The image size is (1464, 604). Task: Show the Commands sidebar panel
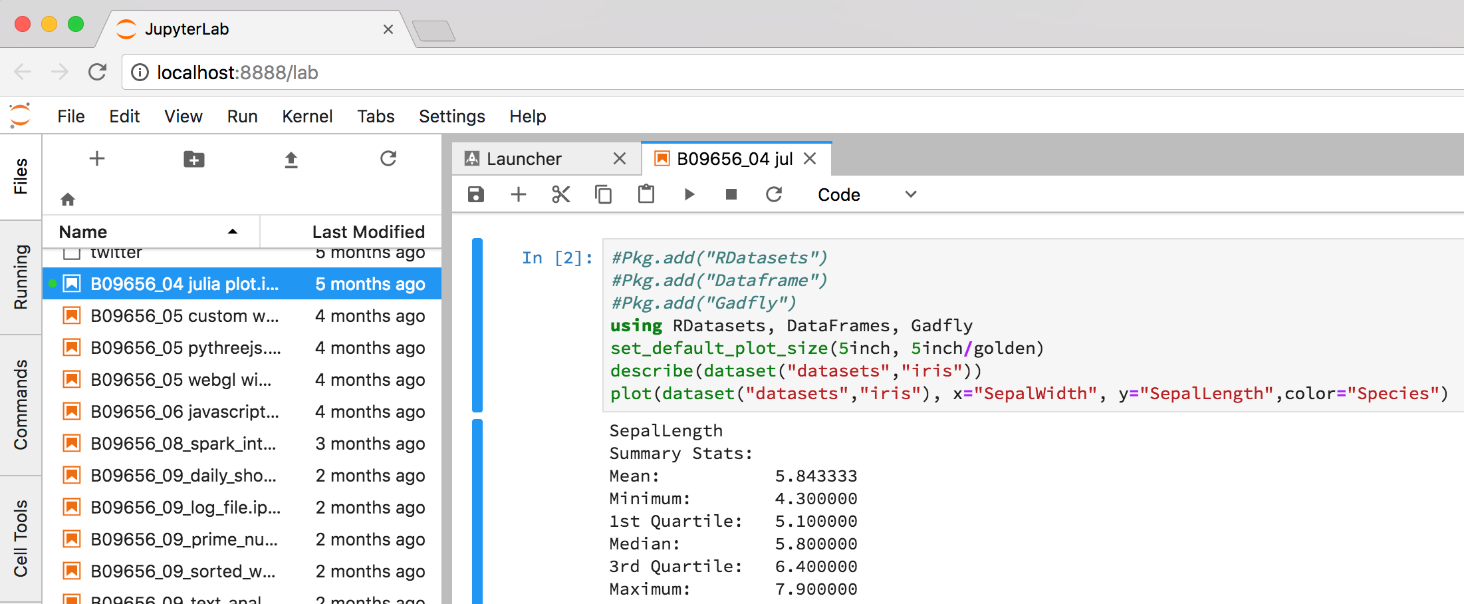[21, 403]
